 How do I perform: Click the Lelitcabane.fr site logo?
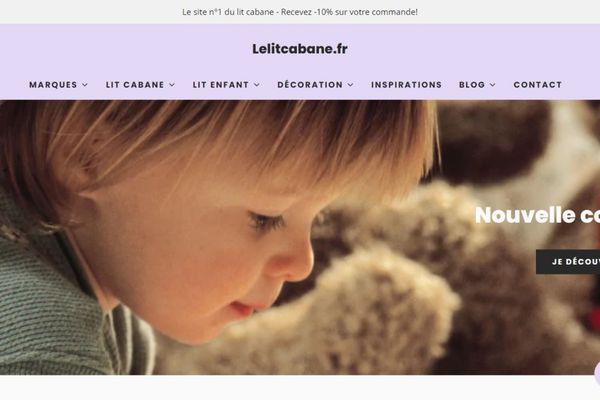point(300,49)
